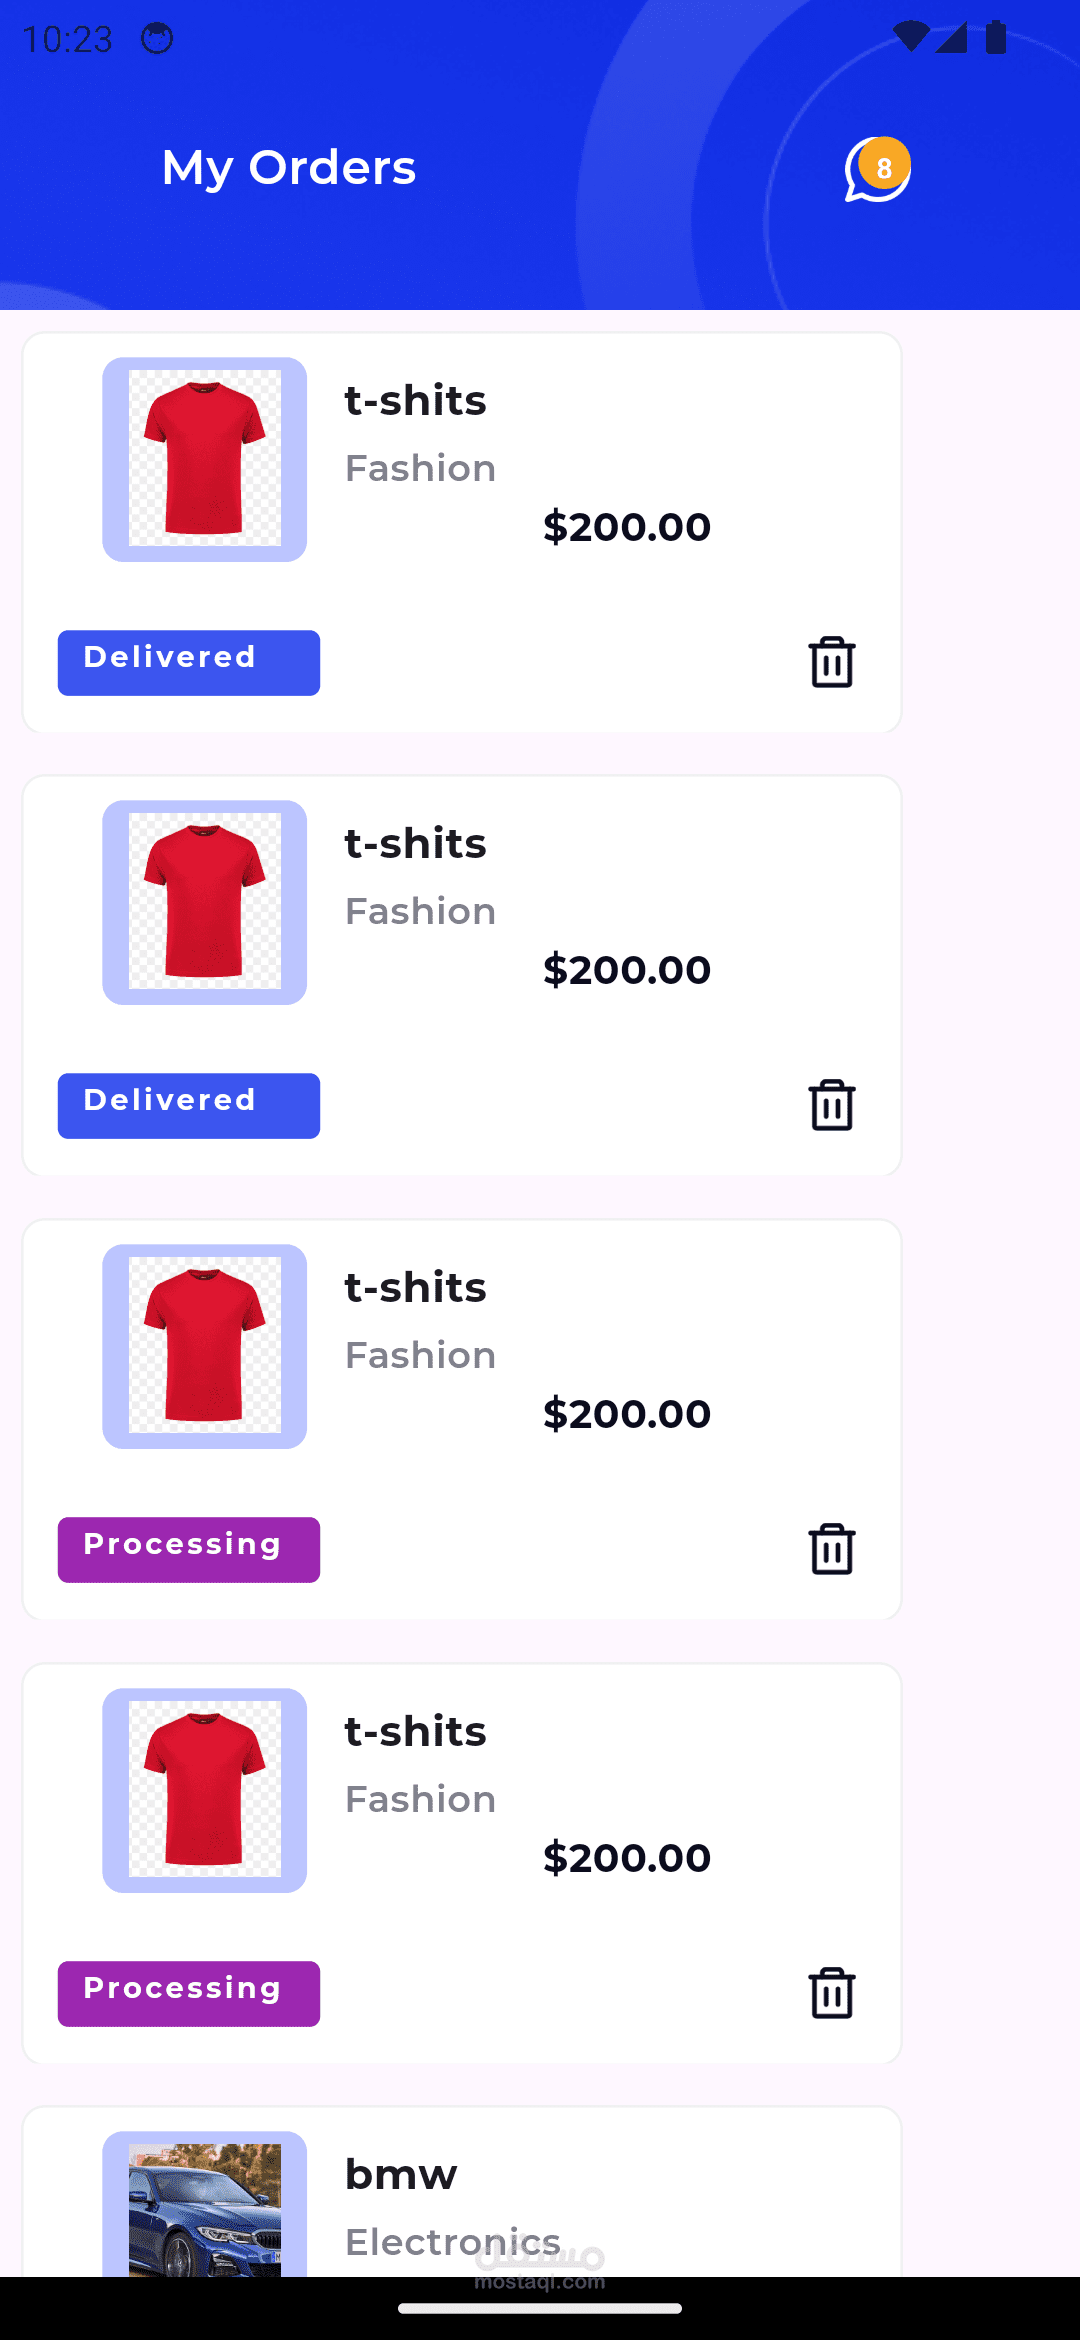This screenshot has height=2340, width=1080.
Task: Tap the battery icon in status bar
Action: [996, 37]
